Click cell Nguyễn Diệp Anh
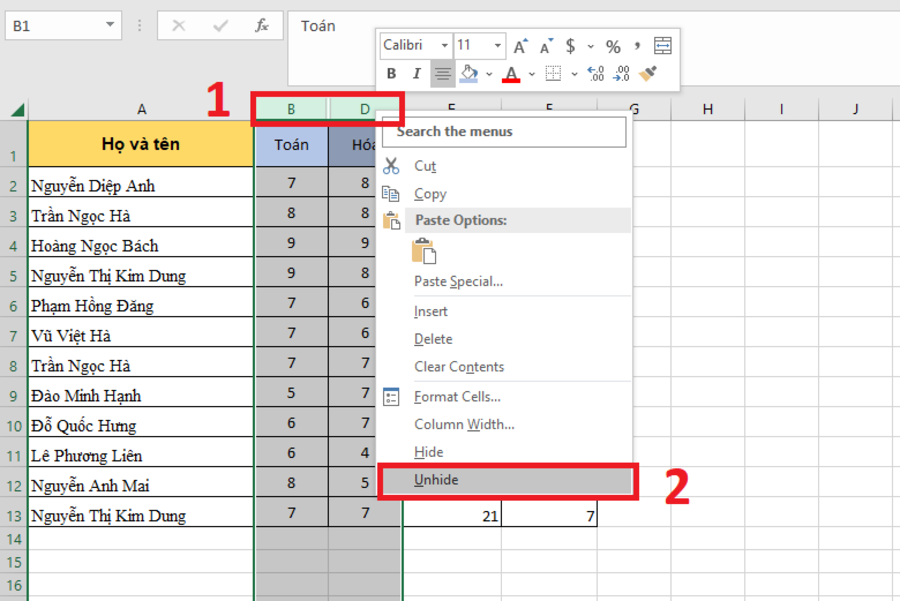Image resolution: width=900 pixels, height=601 pixels. 141,183
